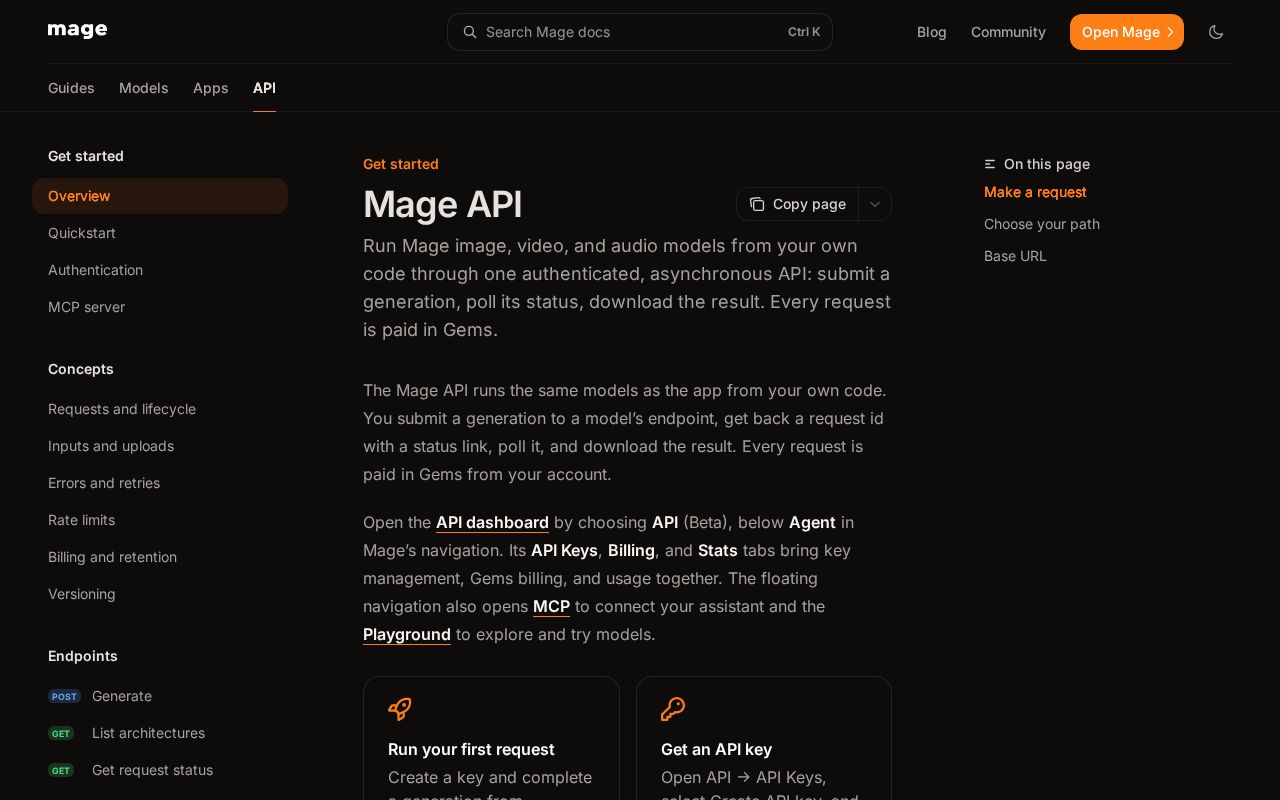The width and height of the screenshot is (1280, 800).
Task: Open Inputs and uploads page
Action: [160, 446]
